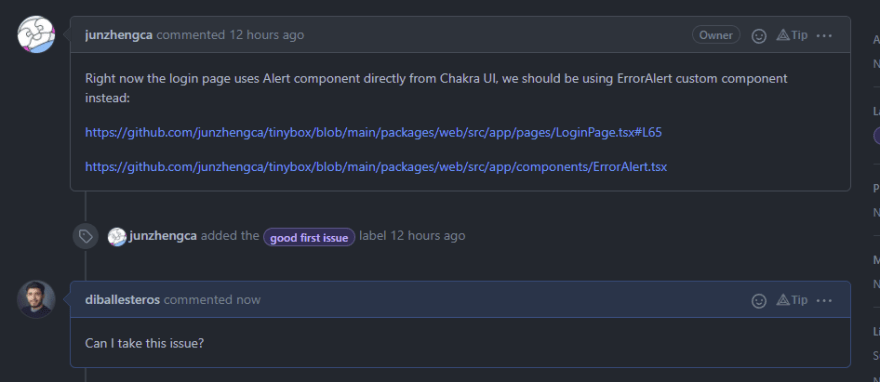Image resolution: width=880 pixels, height=382 pixels.
Task: Open the three-dot menu on junzhengca's comment
Action: [x=824, y=35]
